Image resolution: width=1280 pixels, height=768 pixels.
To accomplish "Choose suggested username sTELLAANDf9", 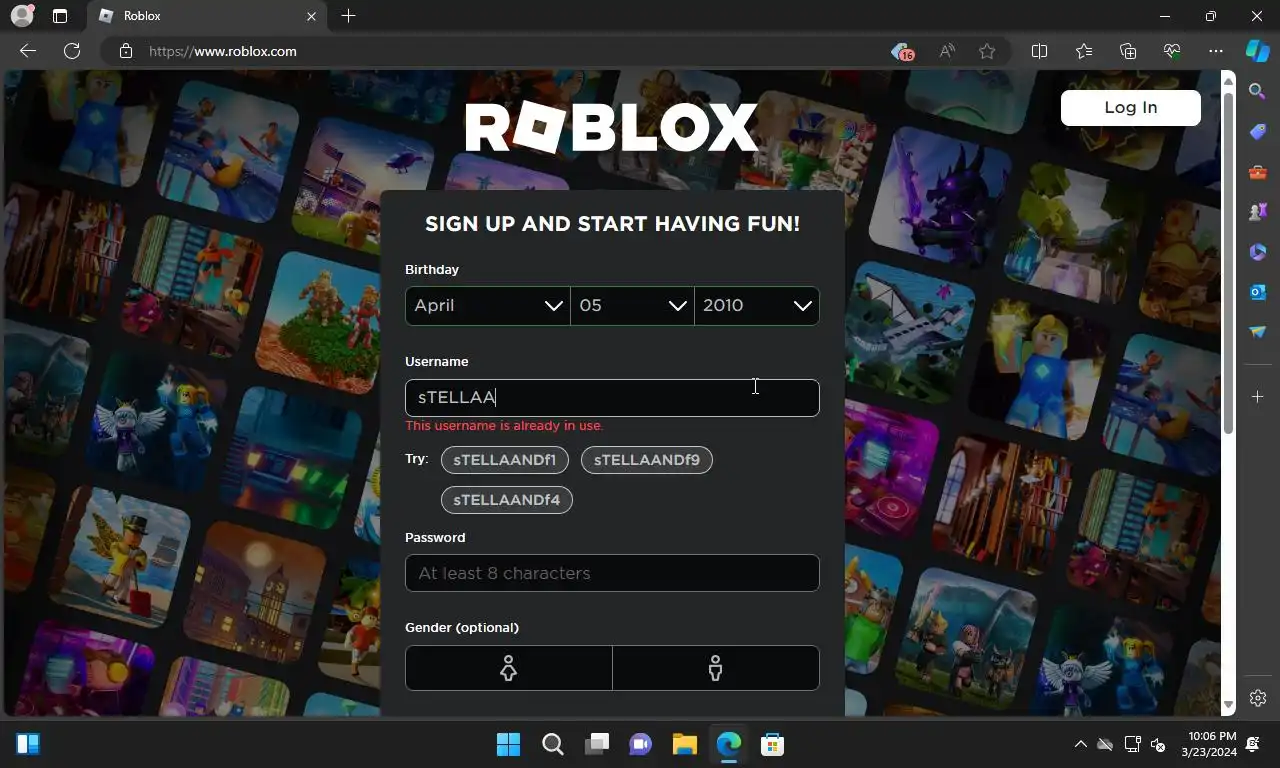I will point(647,460).
